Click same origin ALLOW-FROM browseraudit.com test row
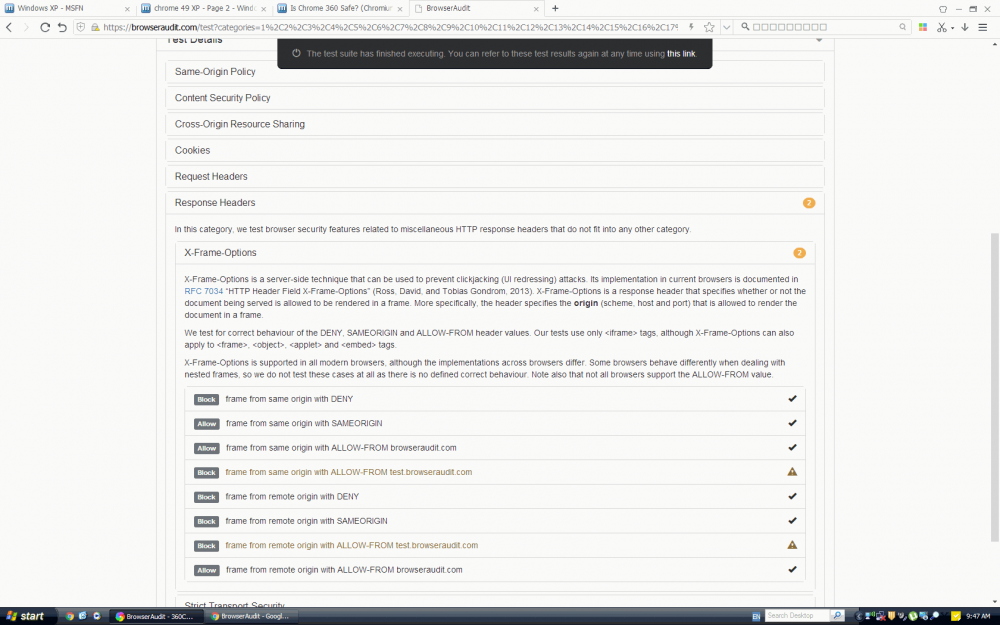Image resolution: width=1000 pixels, height=625 pixels. pos(495,448)
